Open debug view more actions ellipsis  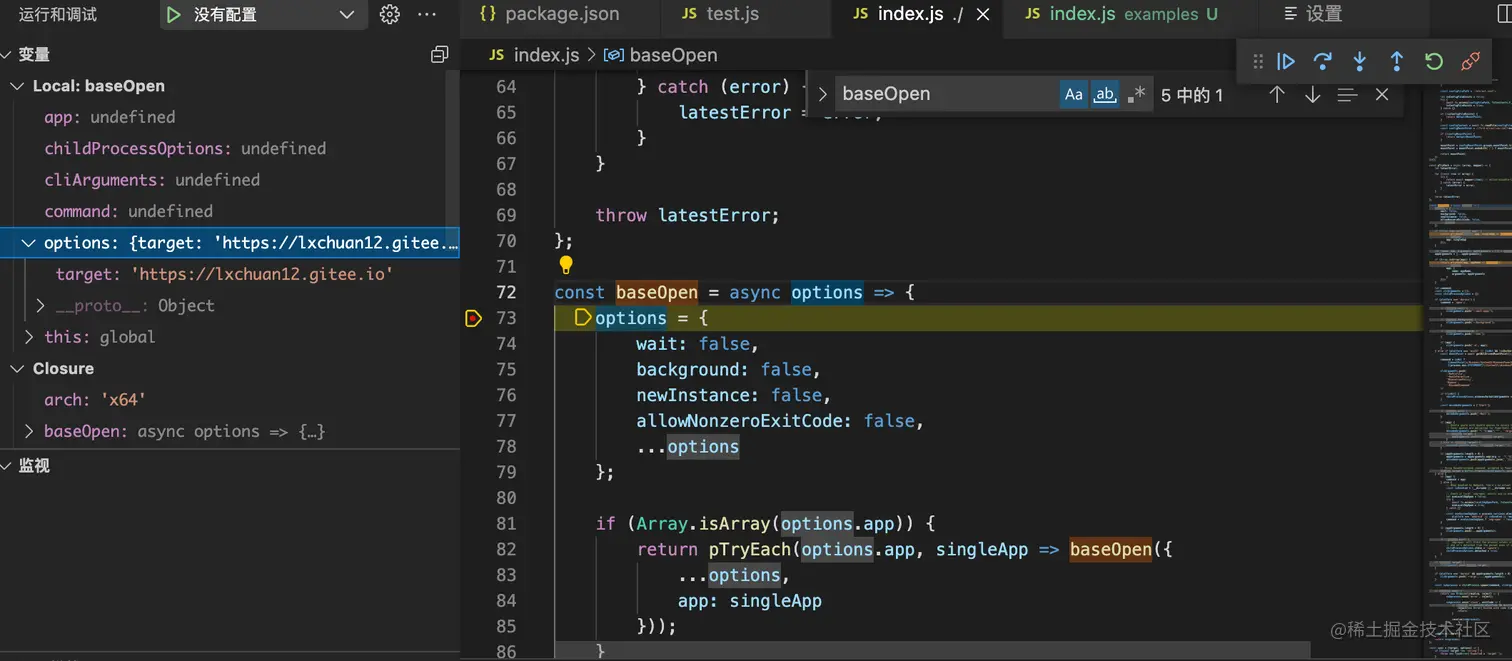(x=427, y=15)
